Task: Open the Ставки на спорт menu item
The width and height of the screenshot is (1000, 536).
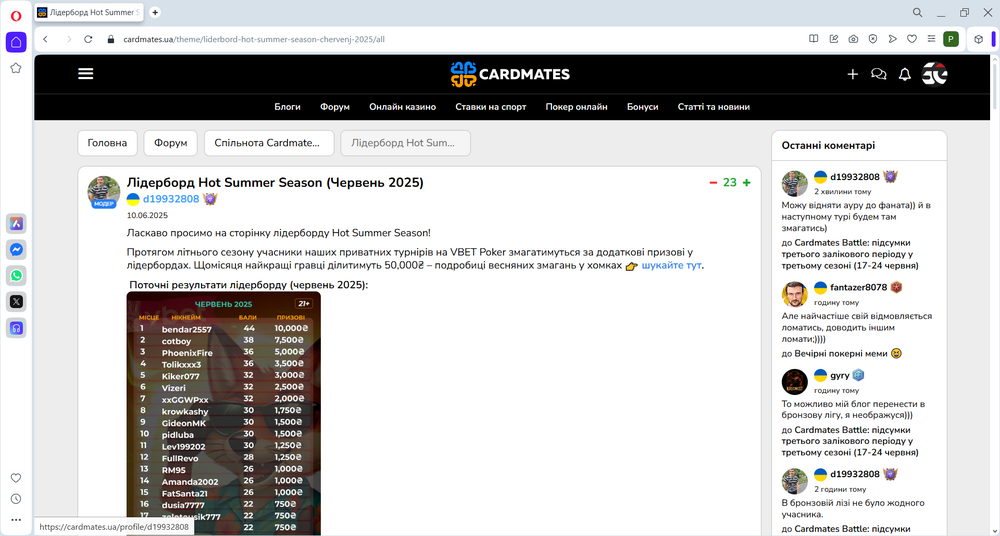Action: pos(491,107)
